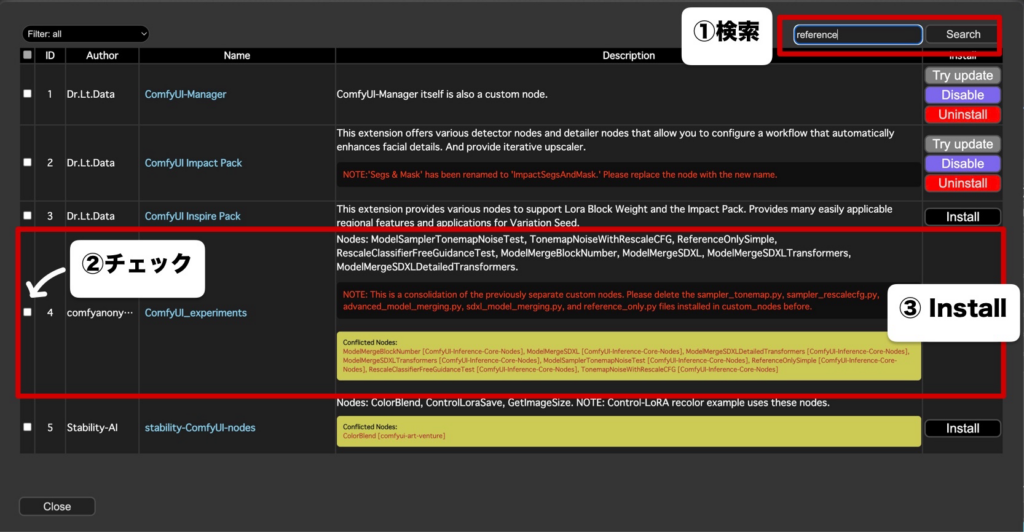Disable the ComfyUI Impact Pack

[x=963, y=163]
